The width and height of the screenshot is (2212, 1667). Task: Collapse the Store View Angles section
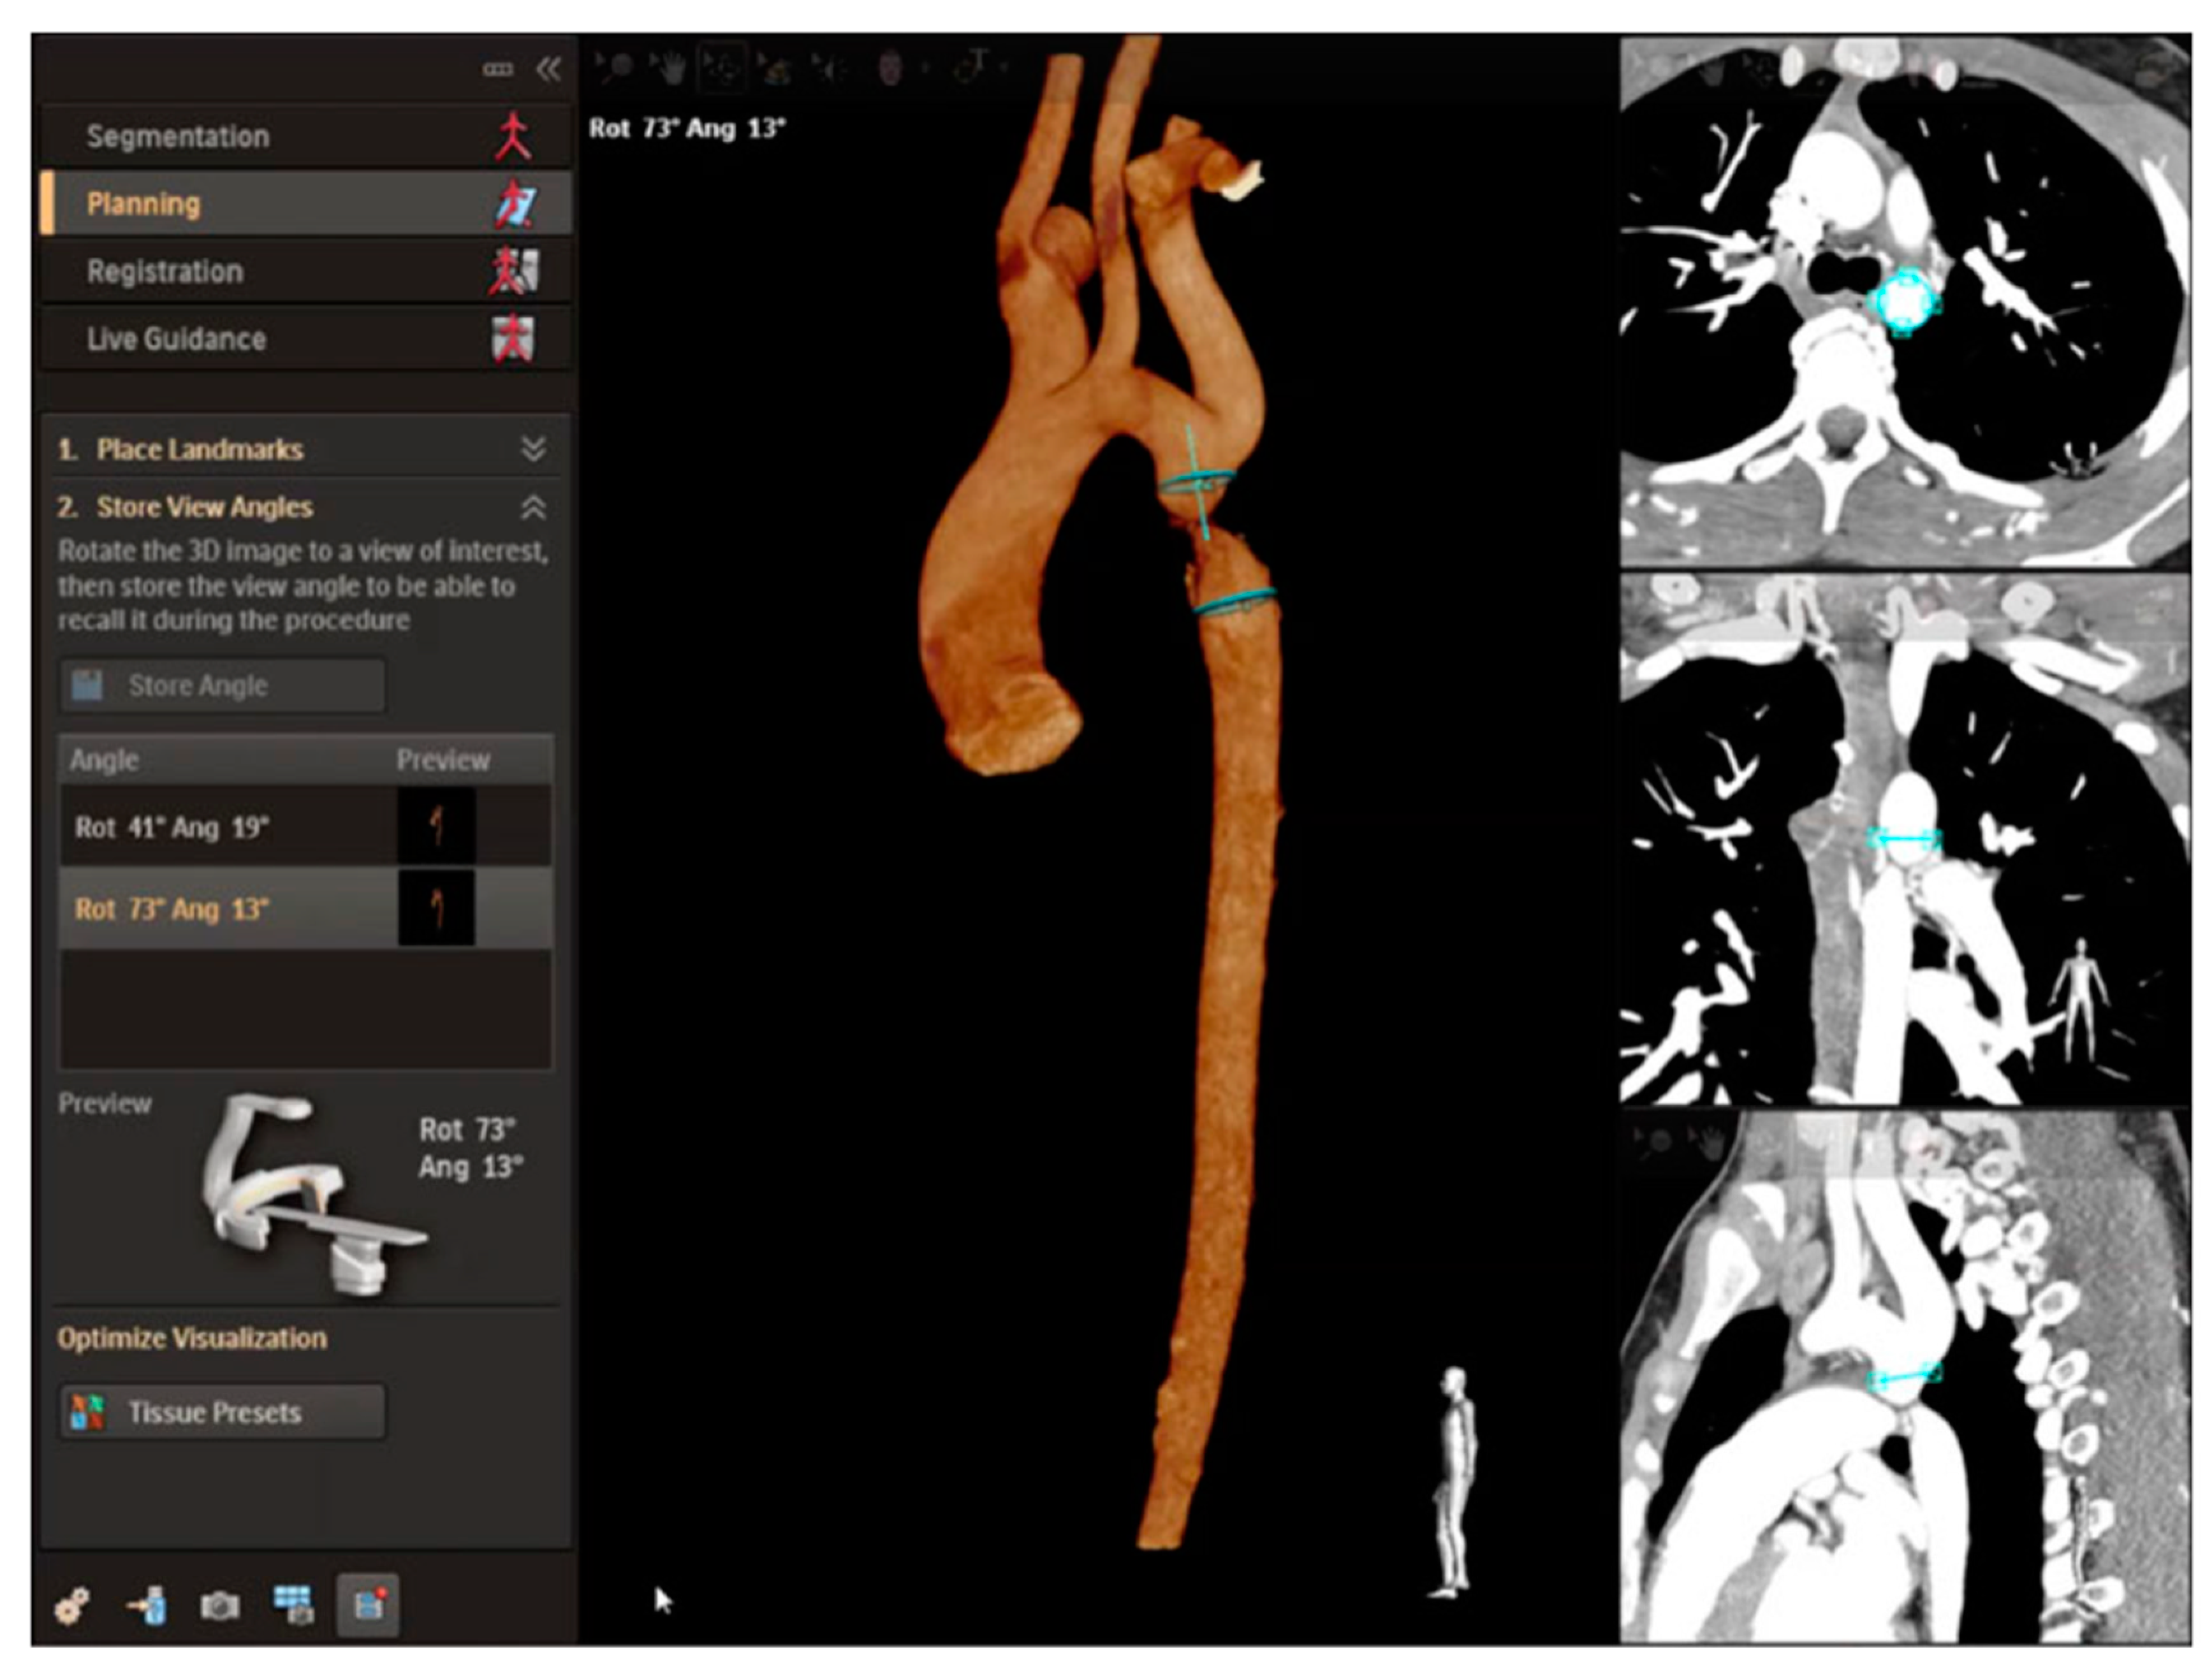click(533, 508)
